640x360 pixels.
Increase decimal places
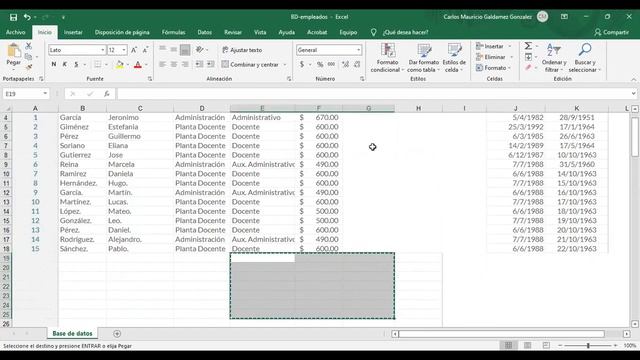pyautogui.click(x=345, y=64)
